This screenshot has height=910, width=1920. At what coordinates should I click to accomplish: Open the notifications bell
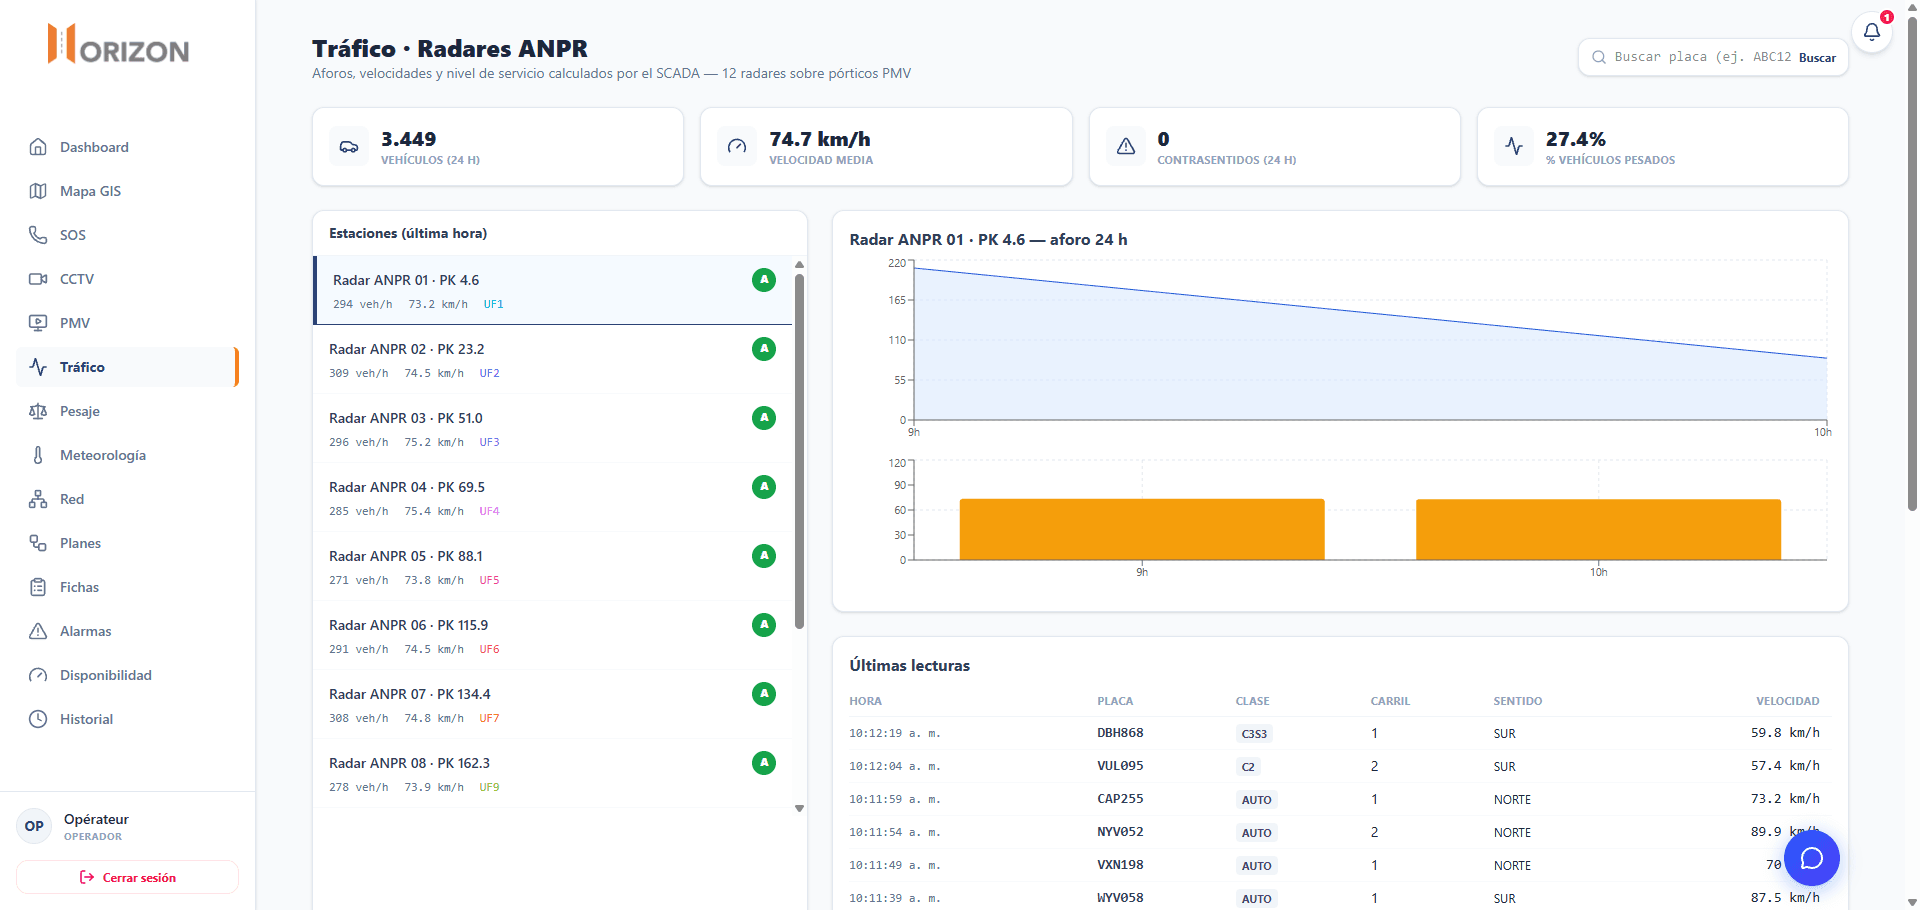coord(1872,31)
